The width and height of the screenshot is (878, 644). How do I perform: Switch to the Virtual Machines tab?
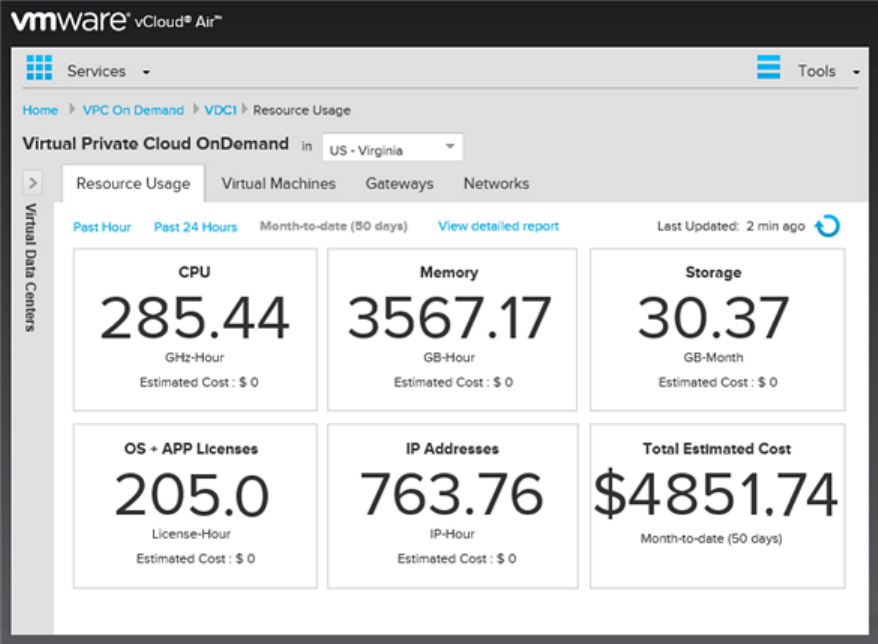[x=278, y=184]
